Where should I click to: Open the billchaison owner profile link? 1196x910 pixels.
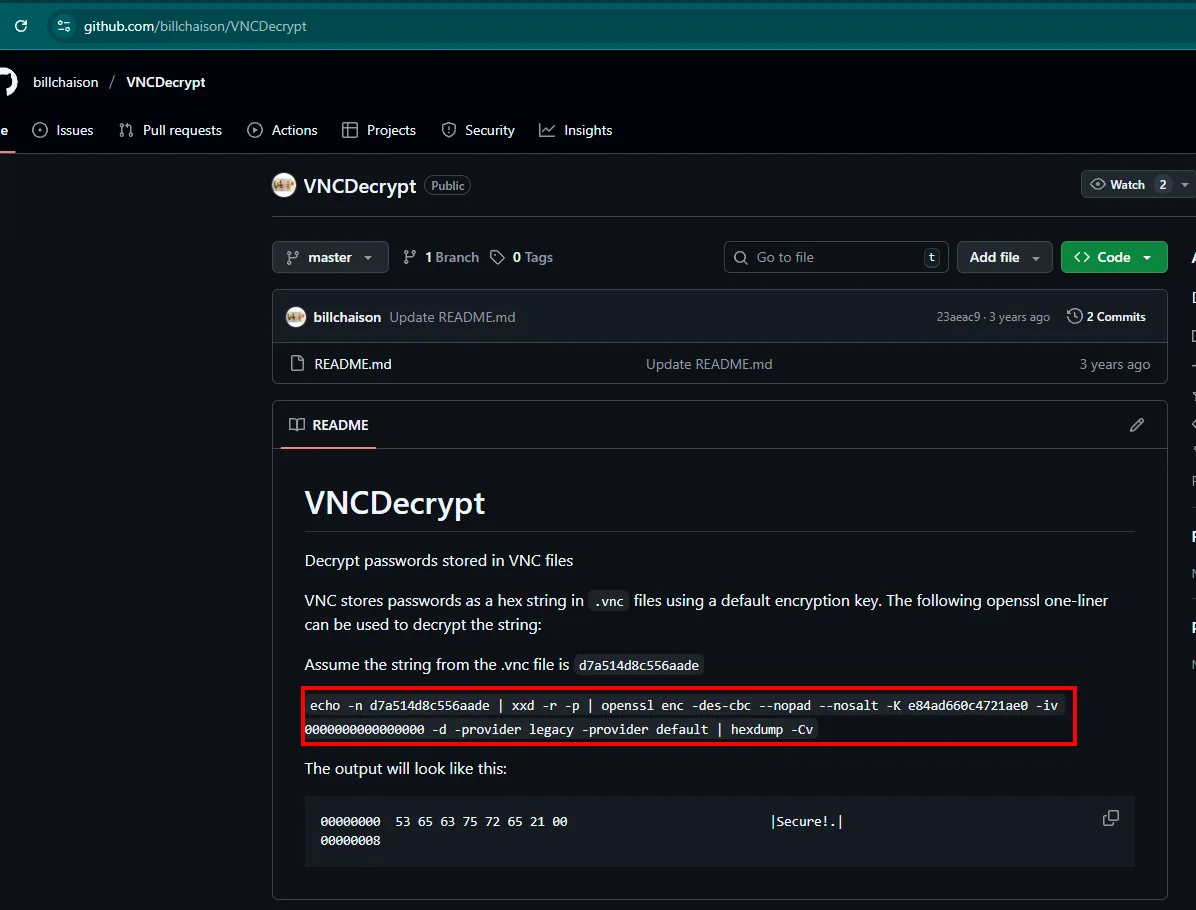[x=66, y=82]
